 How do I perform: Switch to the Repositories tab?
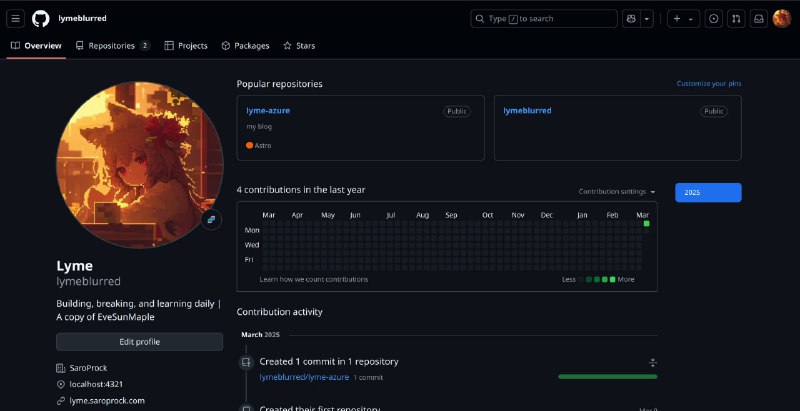[112, 46]
